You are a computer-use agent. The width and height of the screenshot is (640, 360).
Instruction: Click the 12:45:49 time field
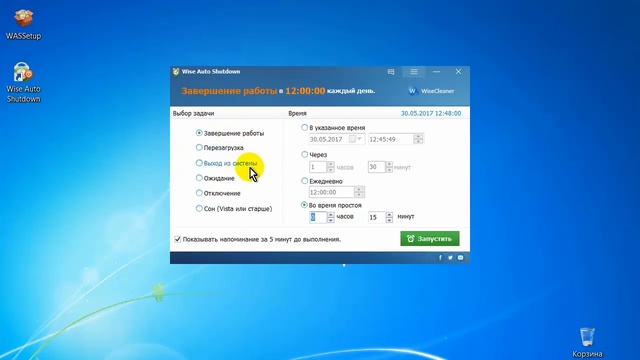[391, 139]
